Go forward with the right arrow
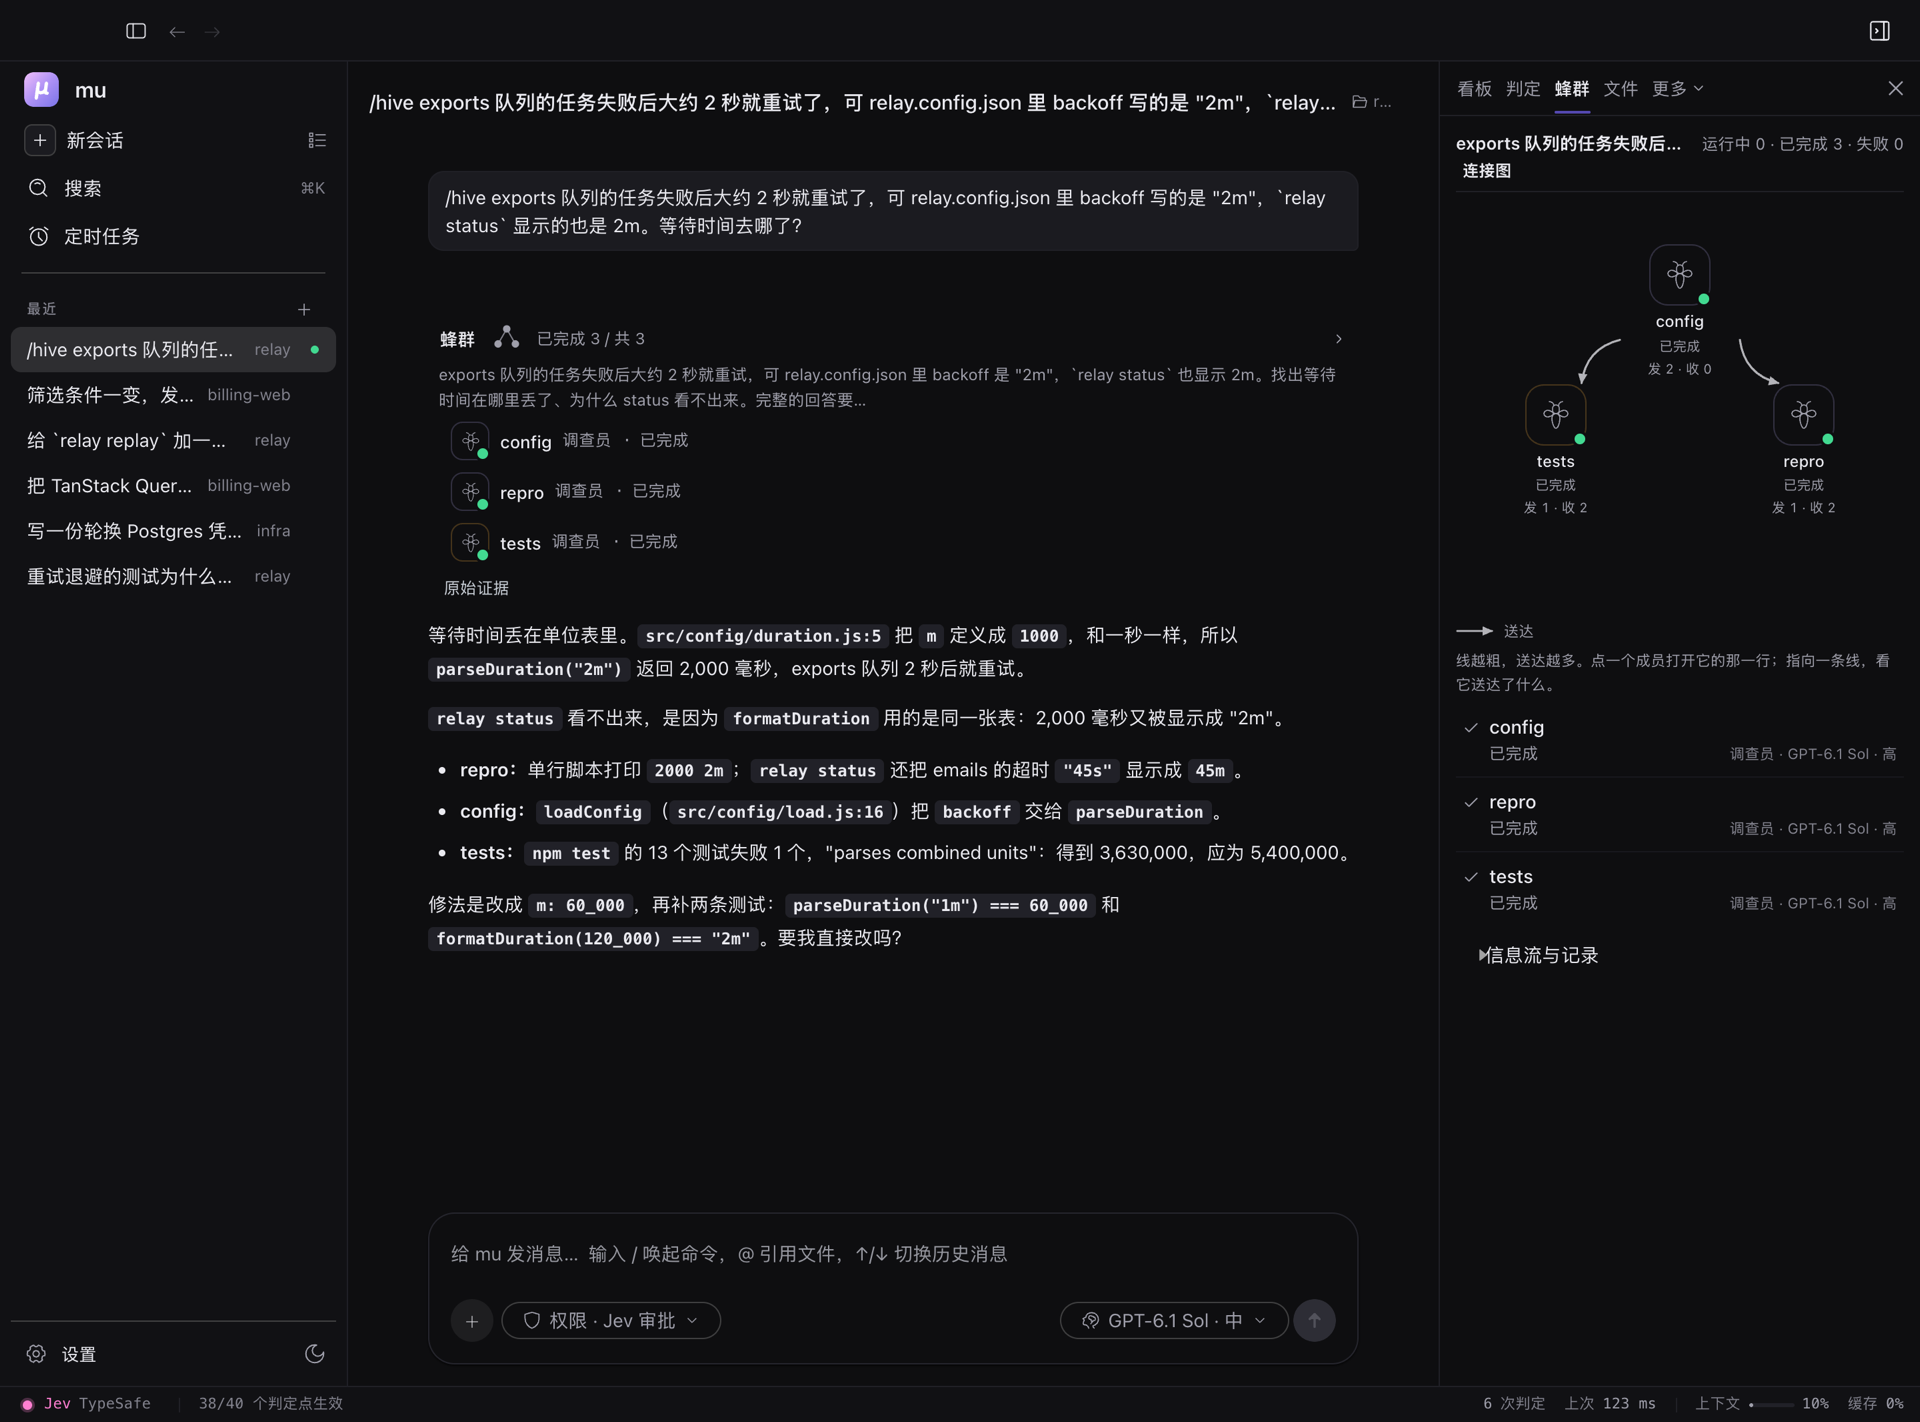The height and width of the screenshot is (1422, 1920). click(212, 32)
